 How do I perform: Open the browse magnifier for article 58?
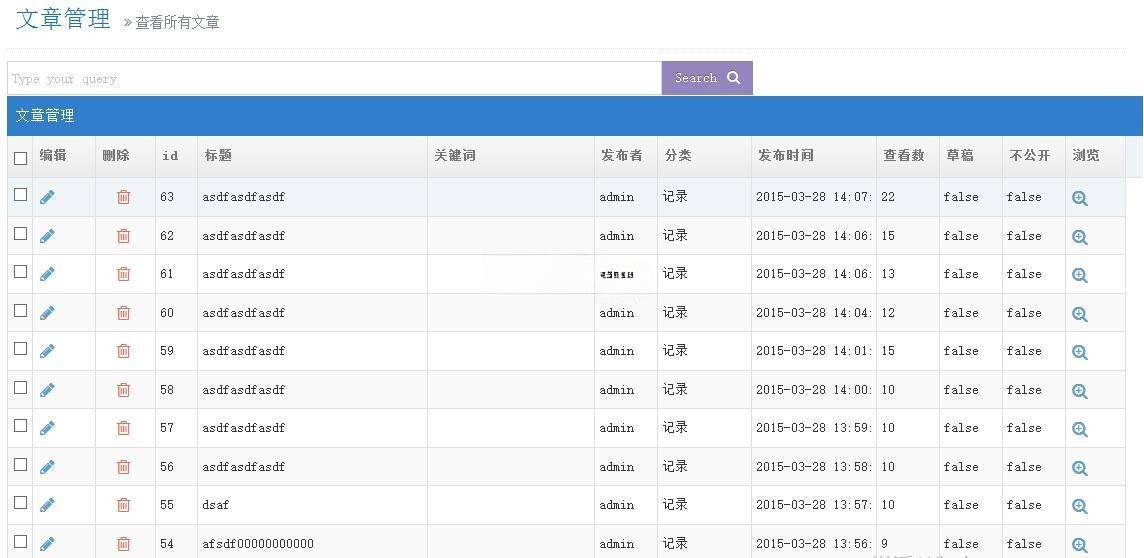click(1079, 391)
